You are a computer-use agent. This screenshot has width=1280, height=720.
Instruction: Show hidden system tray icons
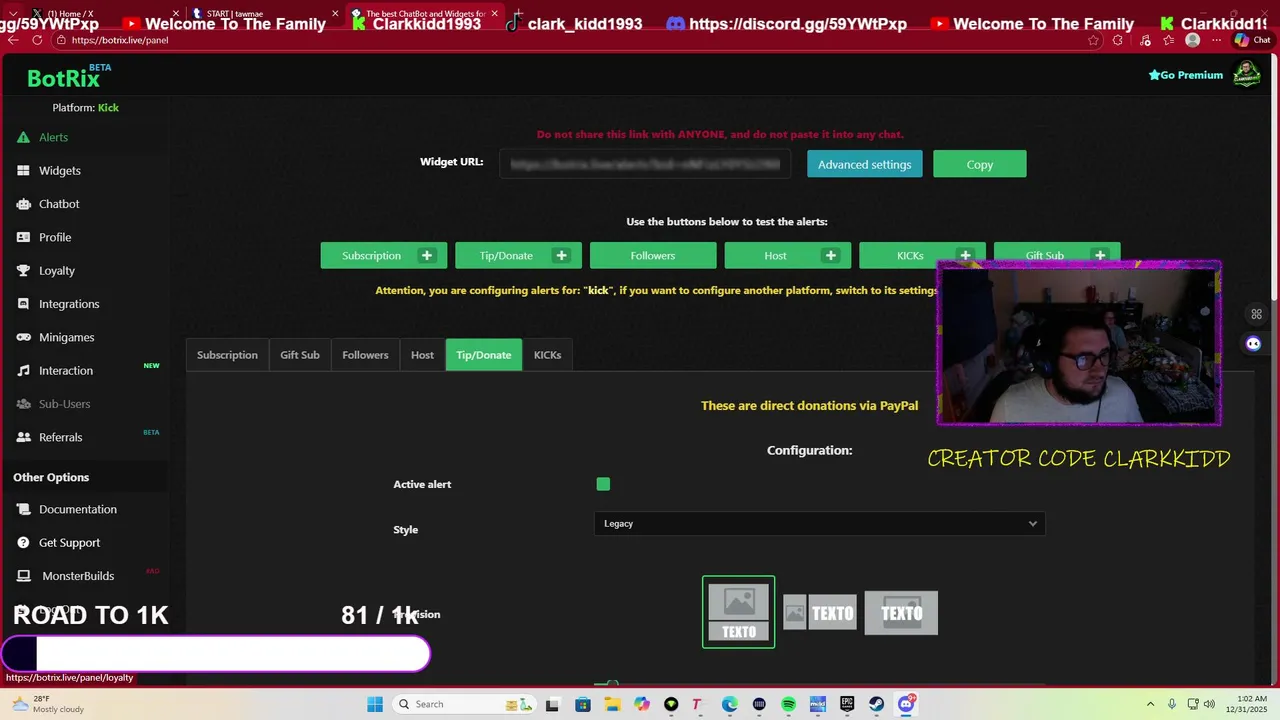1150,704
